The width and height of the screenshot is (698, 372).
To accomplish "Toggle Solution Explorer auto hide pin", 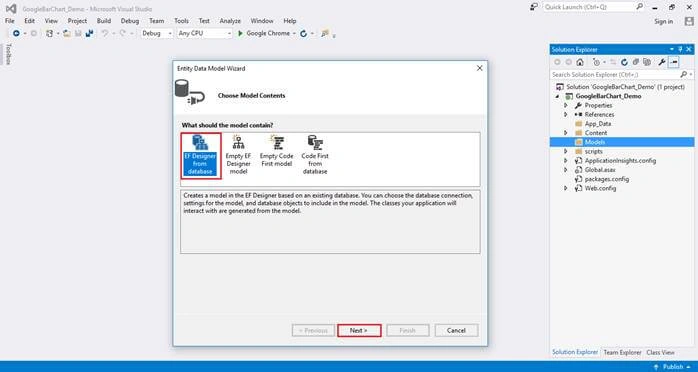I will (680, 49).
